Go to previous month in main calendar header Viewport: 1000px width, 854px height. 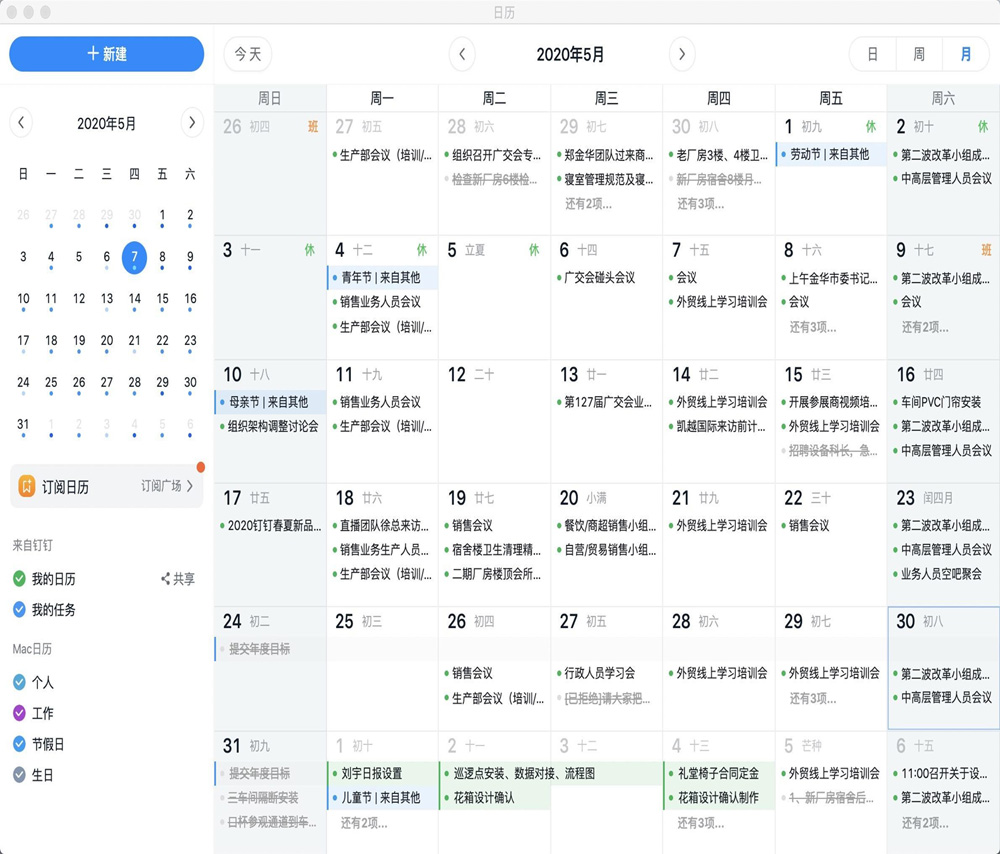(461, 54)
